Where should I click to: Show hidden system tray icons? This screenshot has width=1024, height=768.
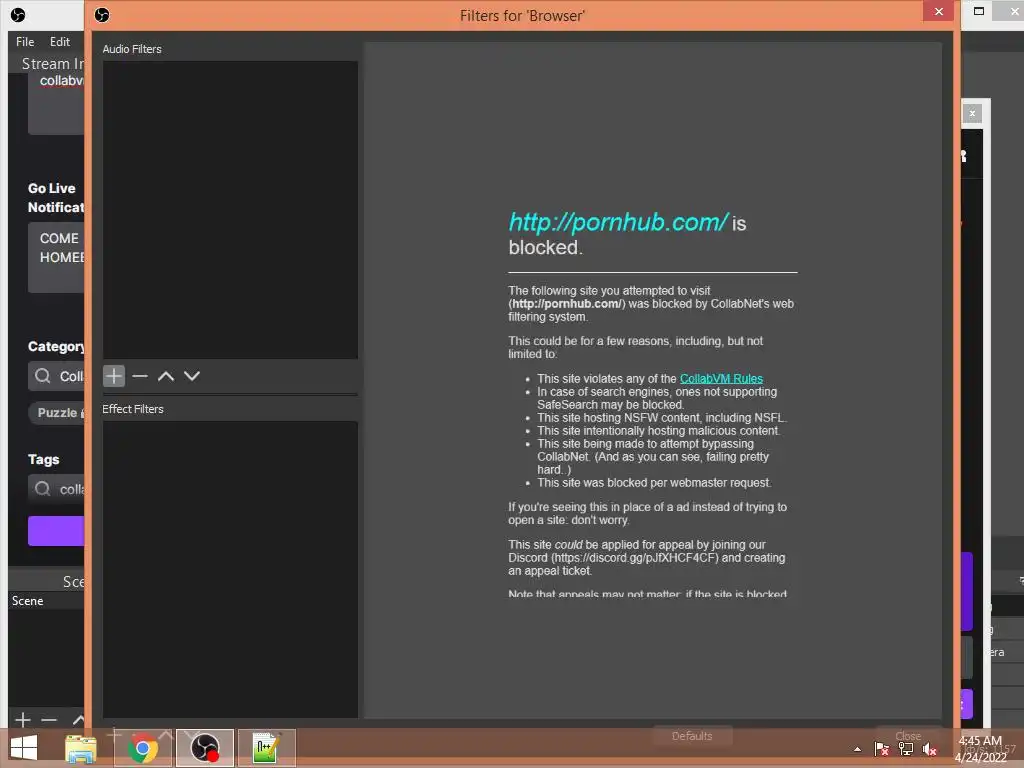[857, 750]
